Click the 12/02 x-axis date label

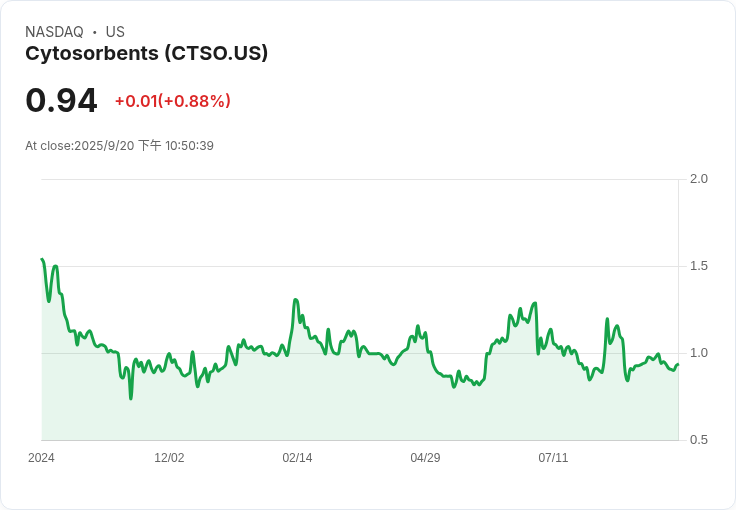pyautogui.click(x=169, y=458)
